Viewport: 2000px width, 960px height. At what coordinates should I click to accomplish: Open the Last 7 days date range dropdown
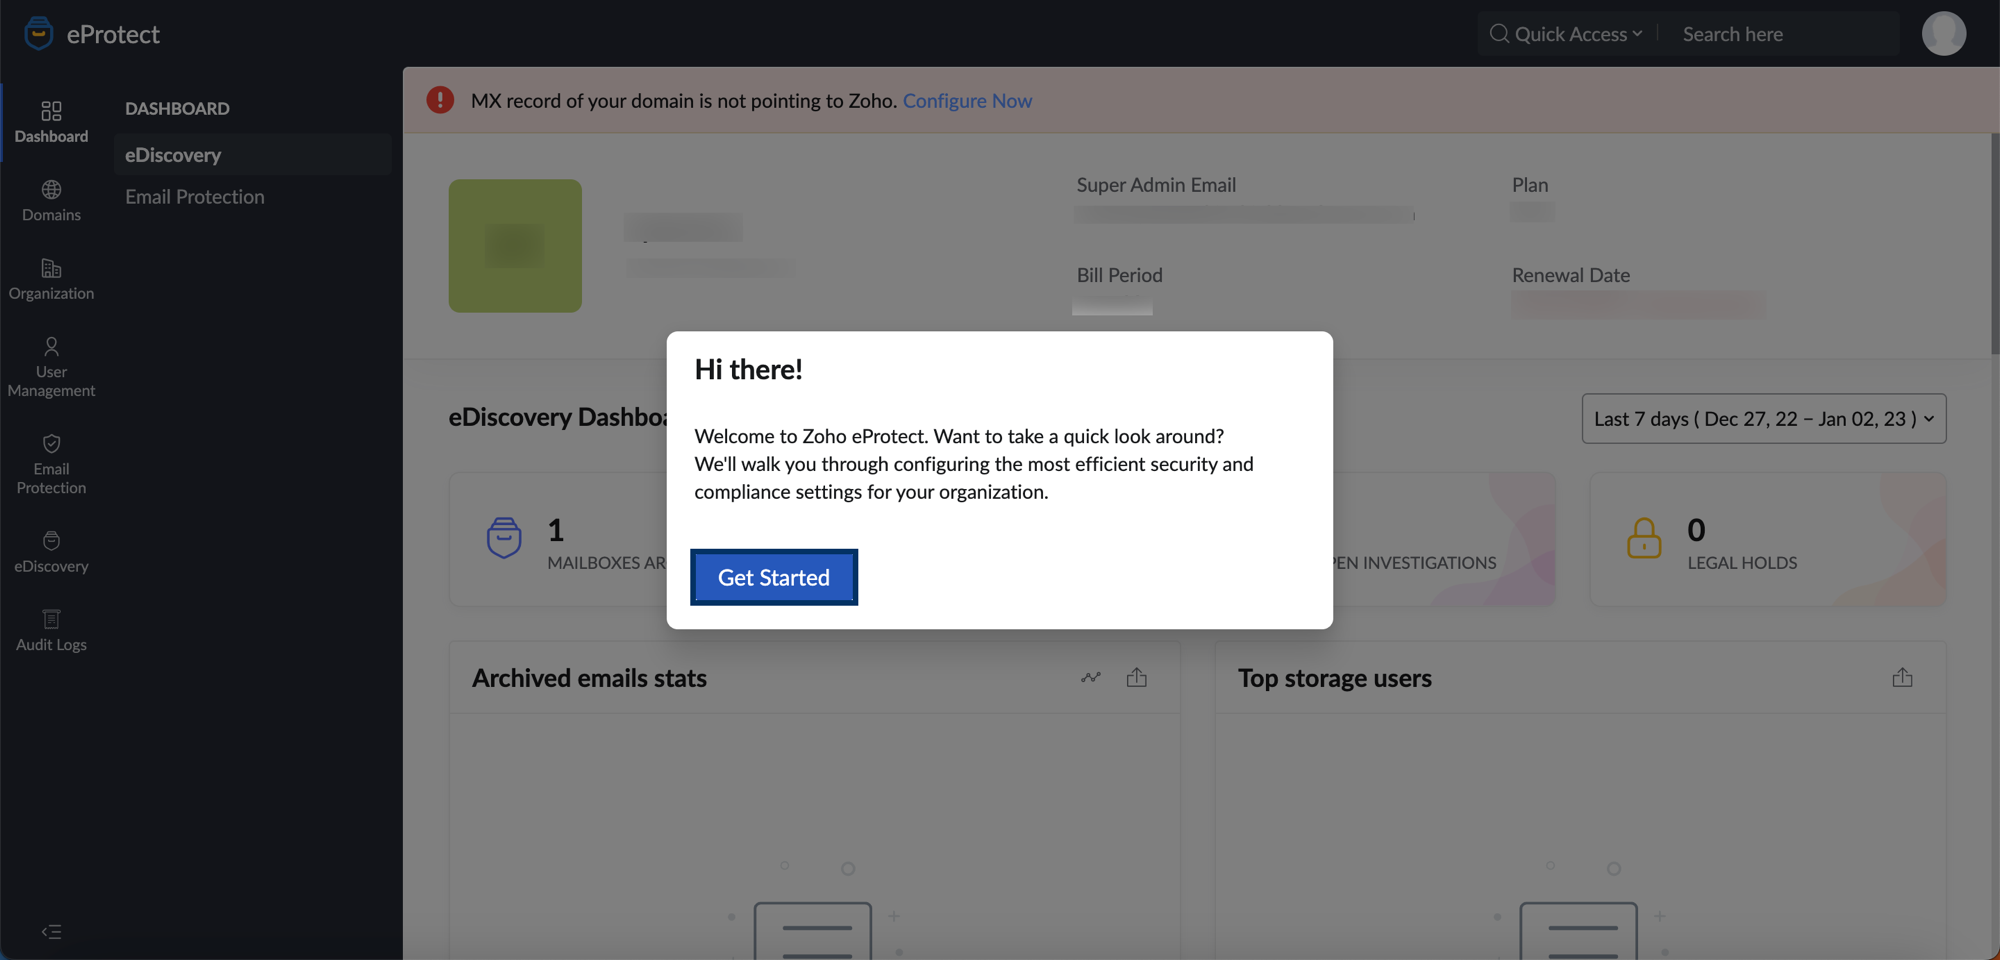1764,418
